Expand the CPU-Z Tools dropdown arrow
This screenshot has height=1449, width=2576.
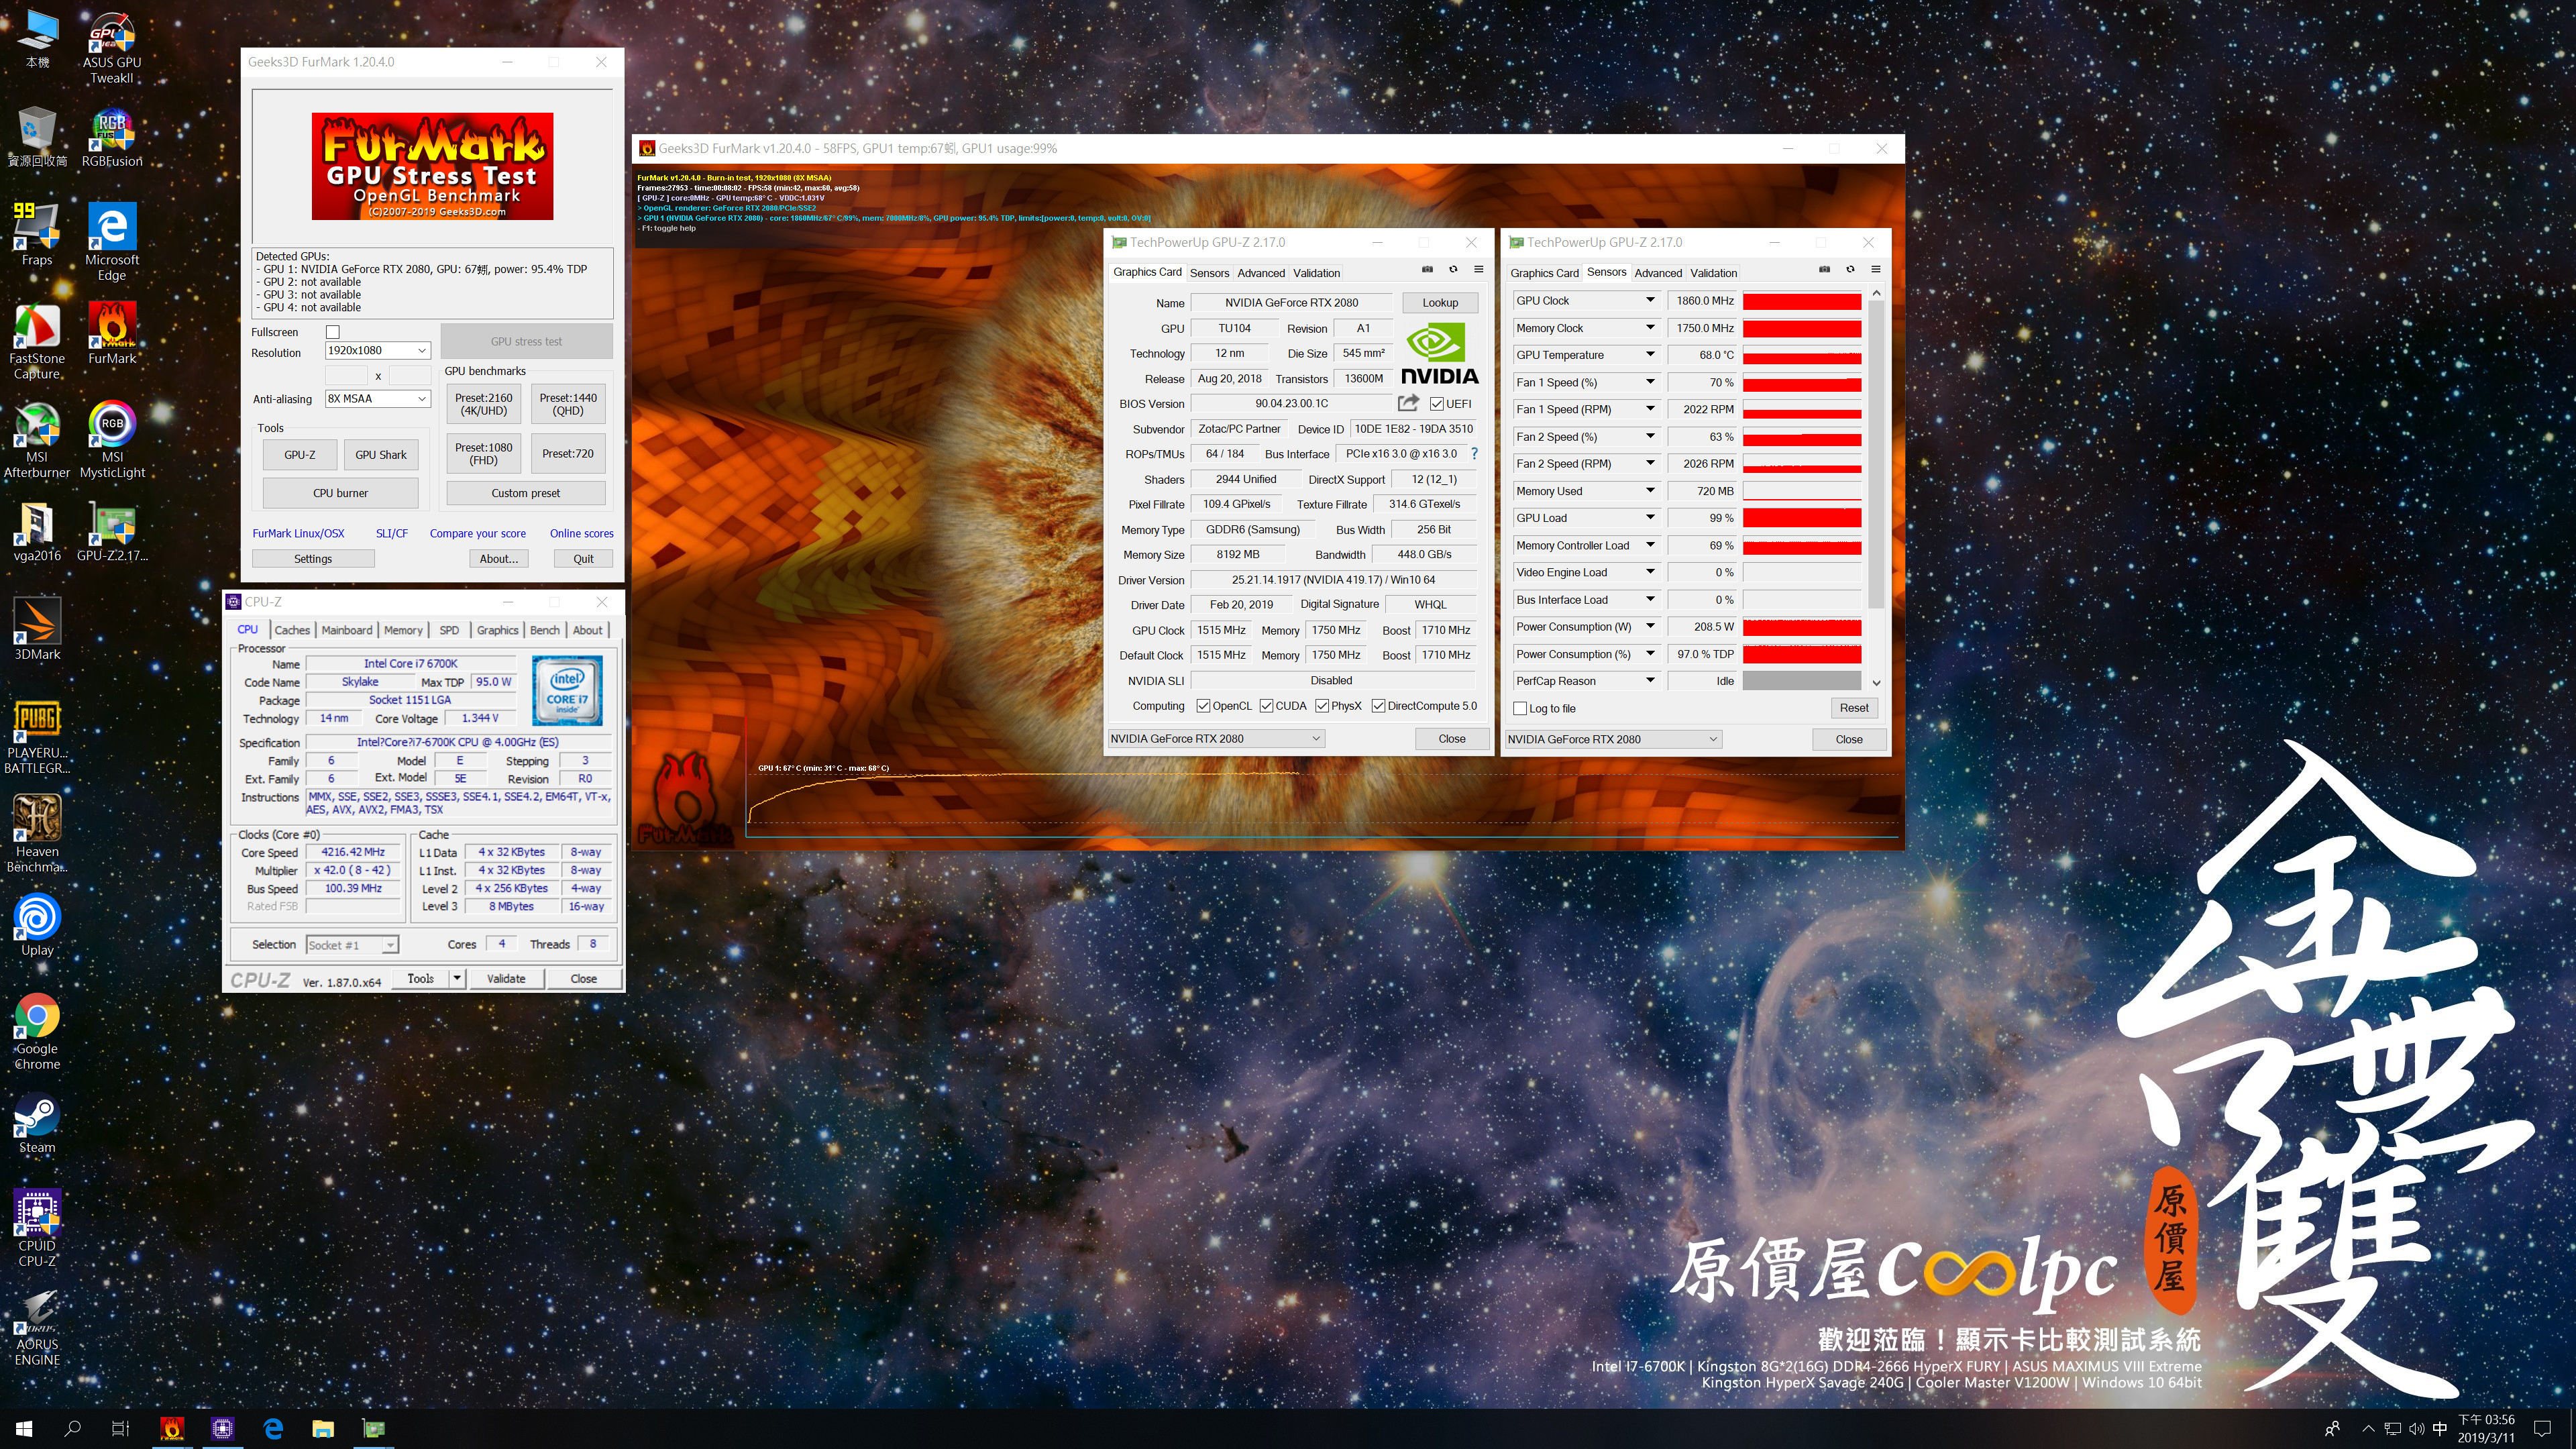(x=457, y=979)
